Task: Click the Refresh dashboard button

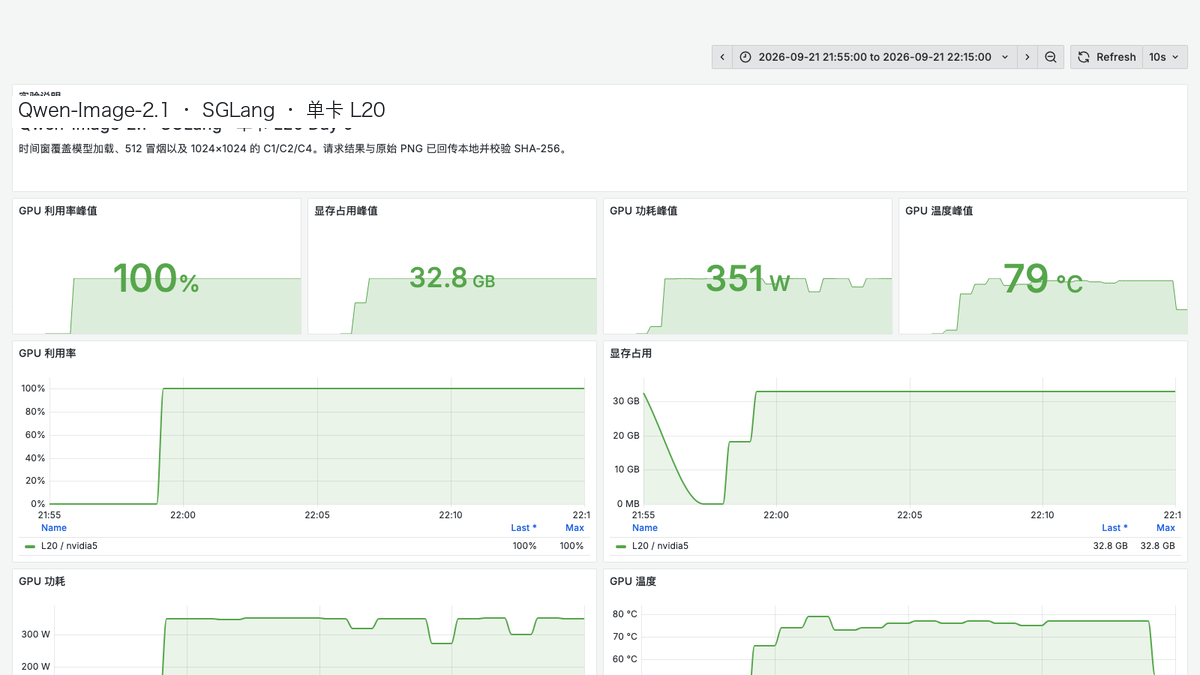Action: pos(1107,57)
